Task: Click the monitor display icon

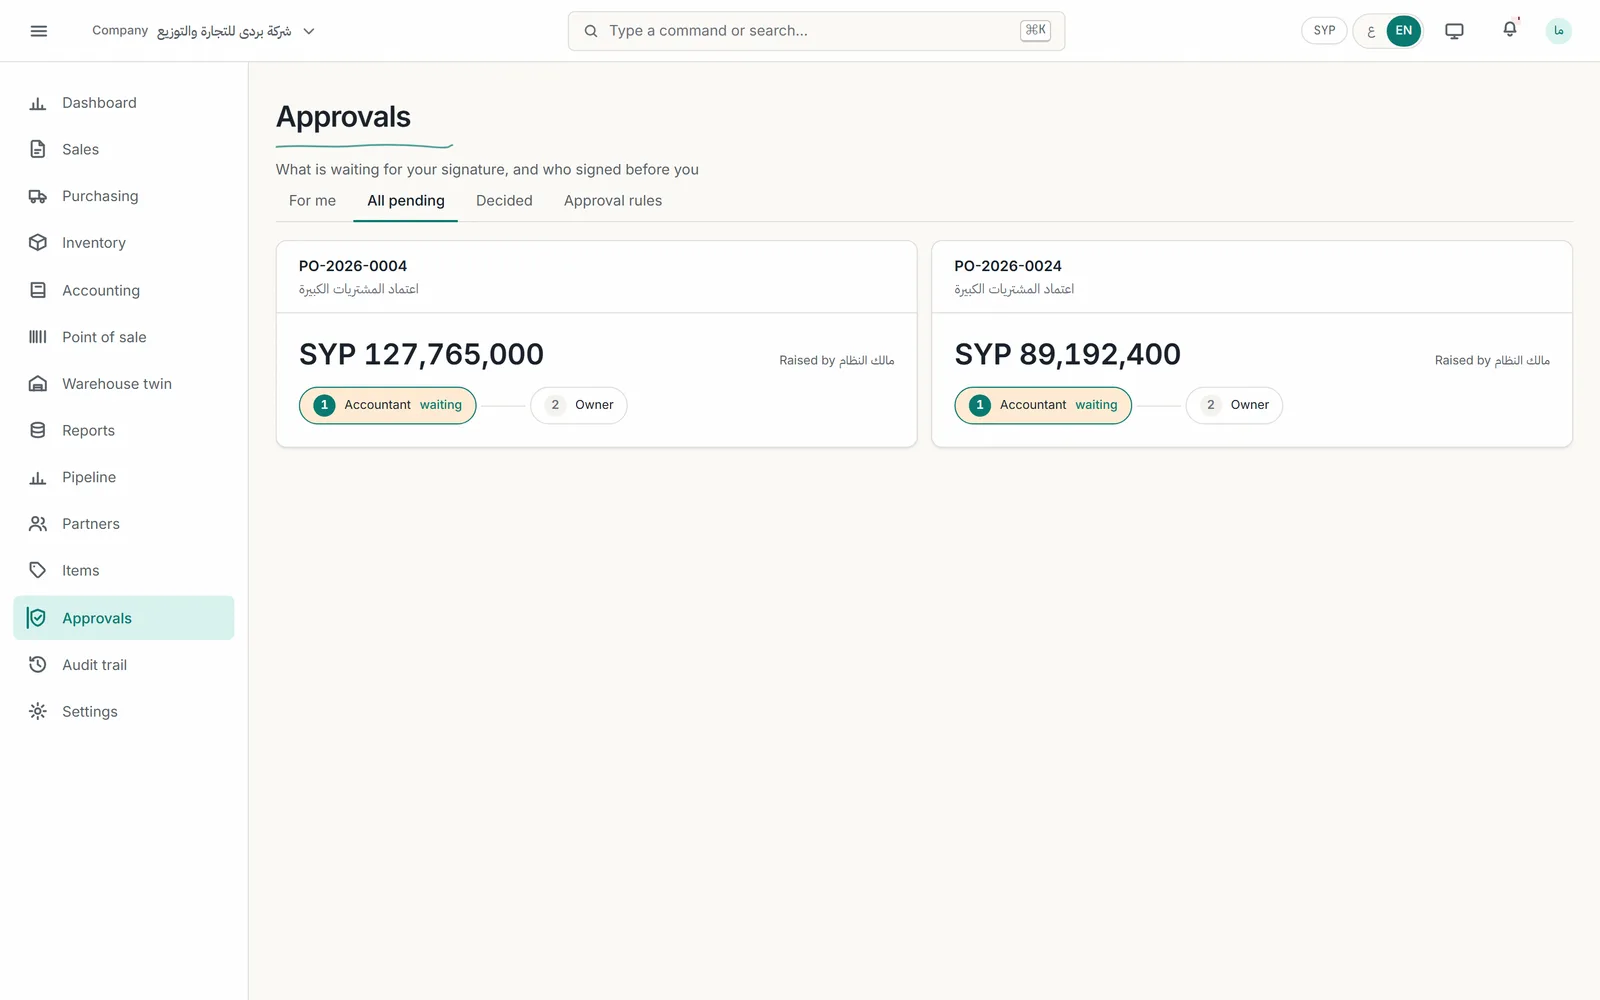Action: (1454, 31)
